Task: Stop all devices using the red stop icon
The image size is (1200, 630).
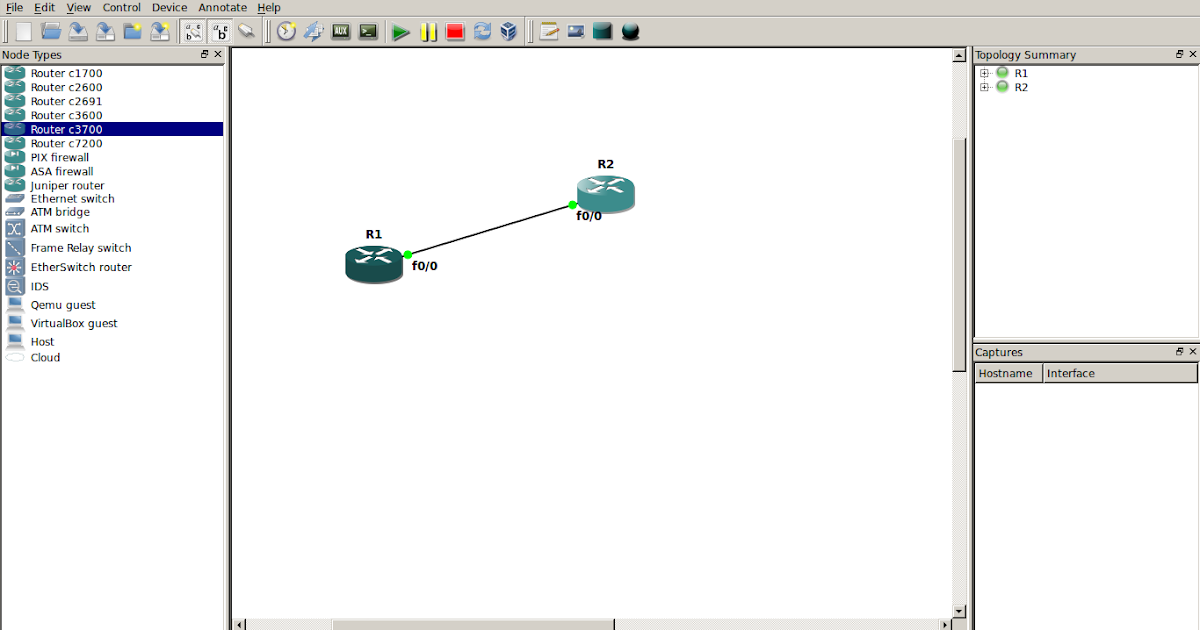Action: tap(454, 31)
